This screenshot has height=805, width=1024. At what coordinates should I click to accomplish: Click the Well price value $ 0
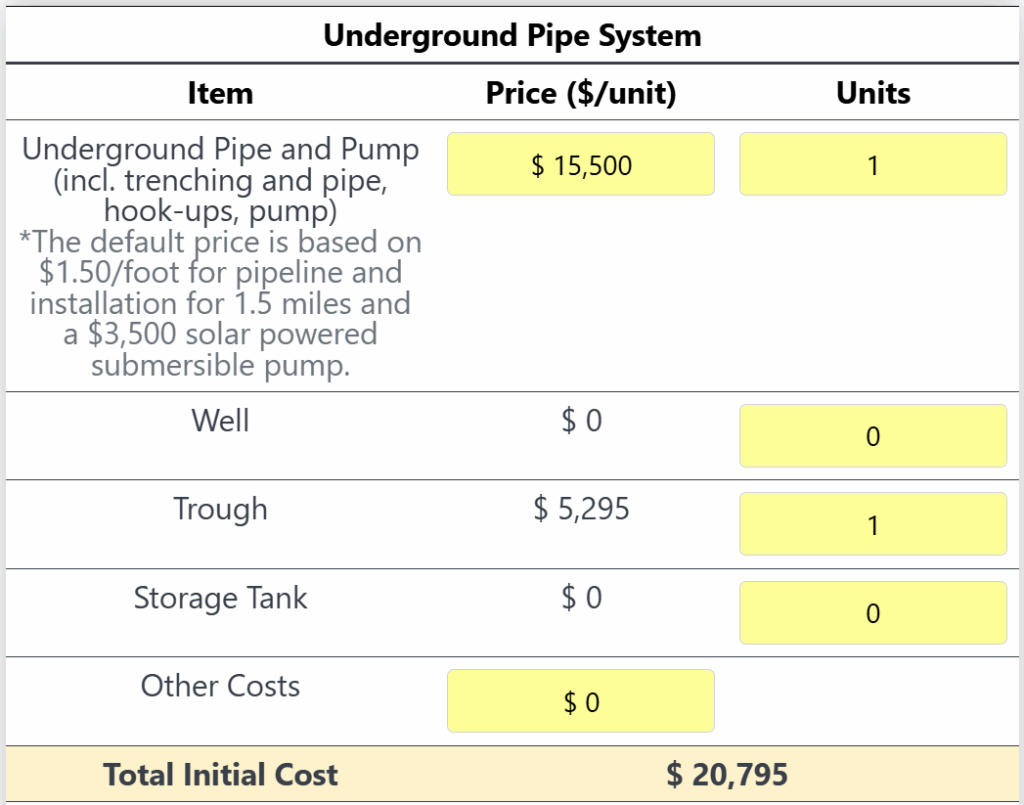tap(581, 420)
